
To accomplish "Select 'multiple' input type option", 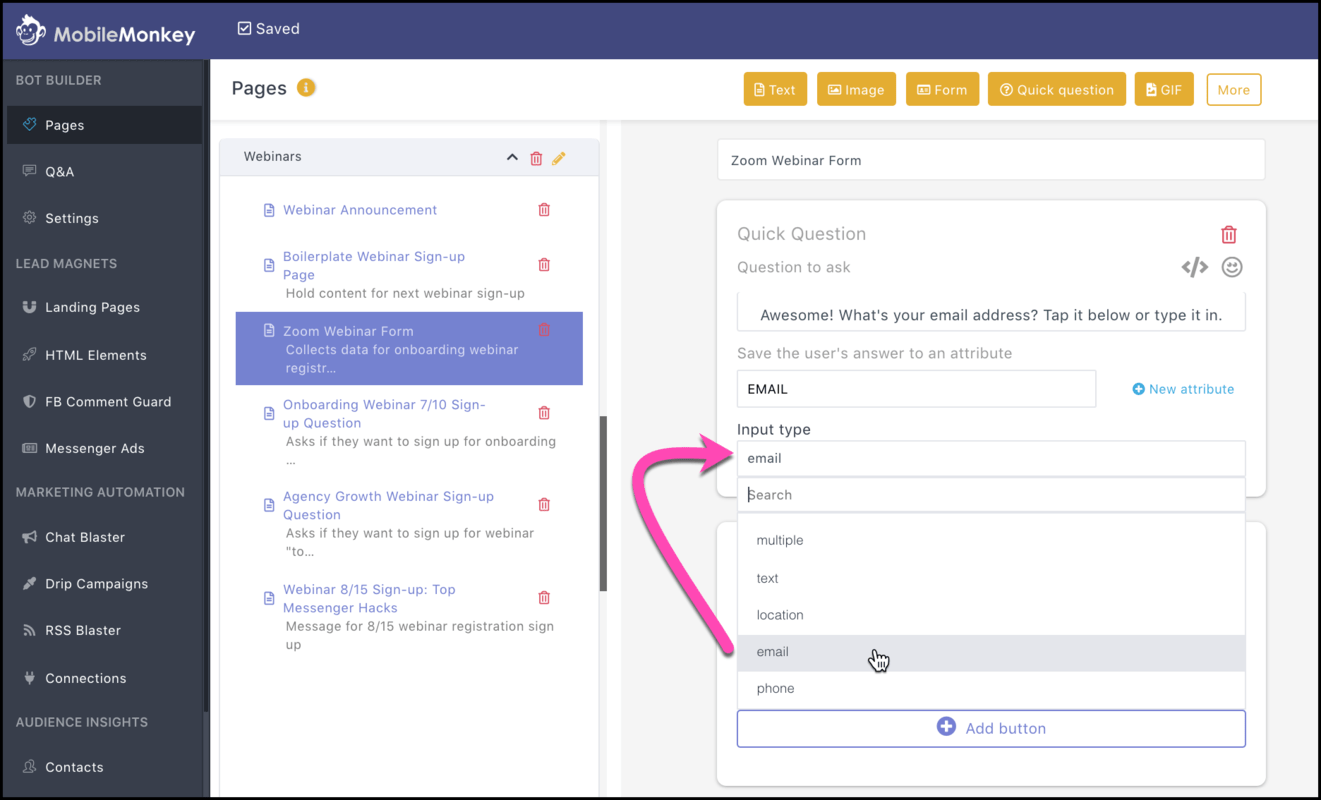I will tap(991, 540).
